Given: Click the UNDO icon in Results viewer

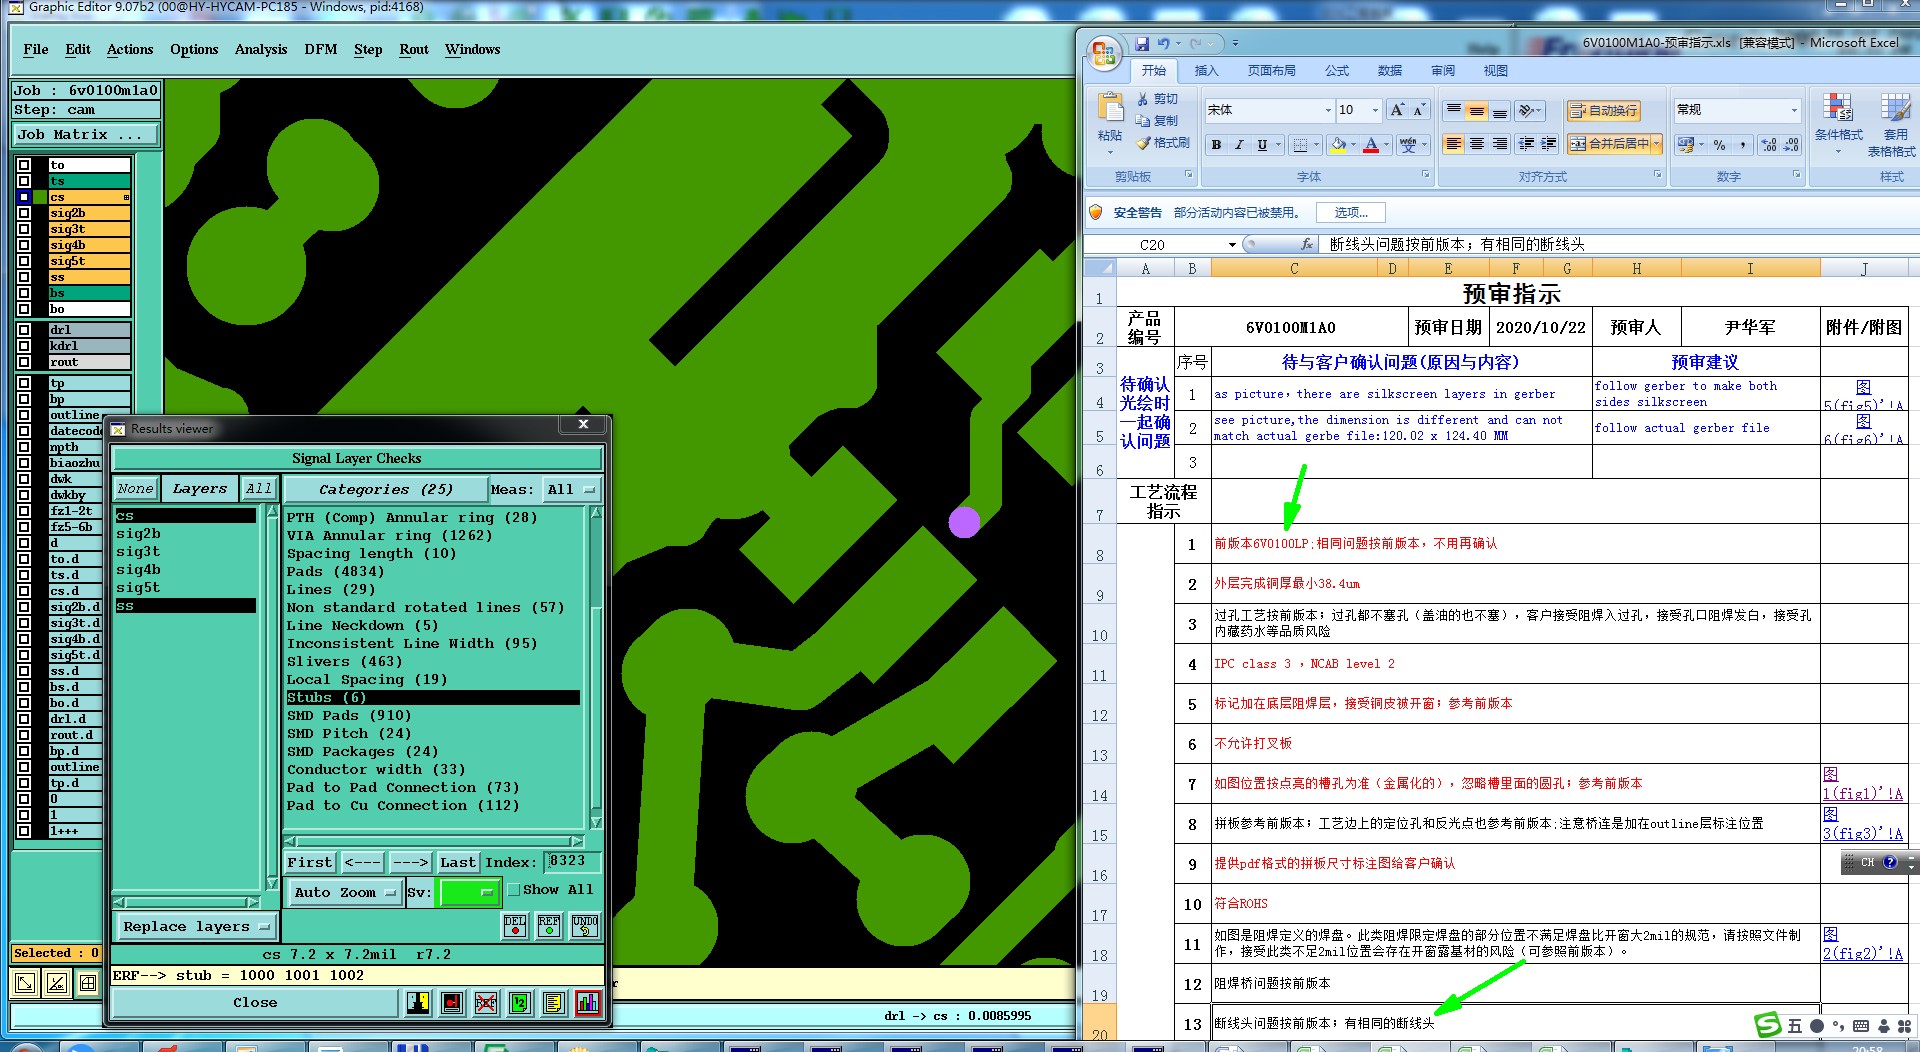Looking at the screenshot, I should pyautogui.click(x=585, y=926).
